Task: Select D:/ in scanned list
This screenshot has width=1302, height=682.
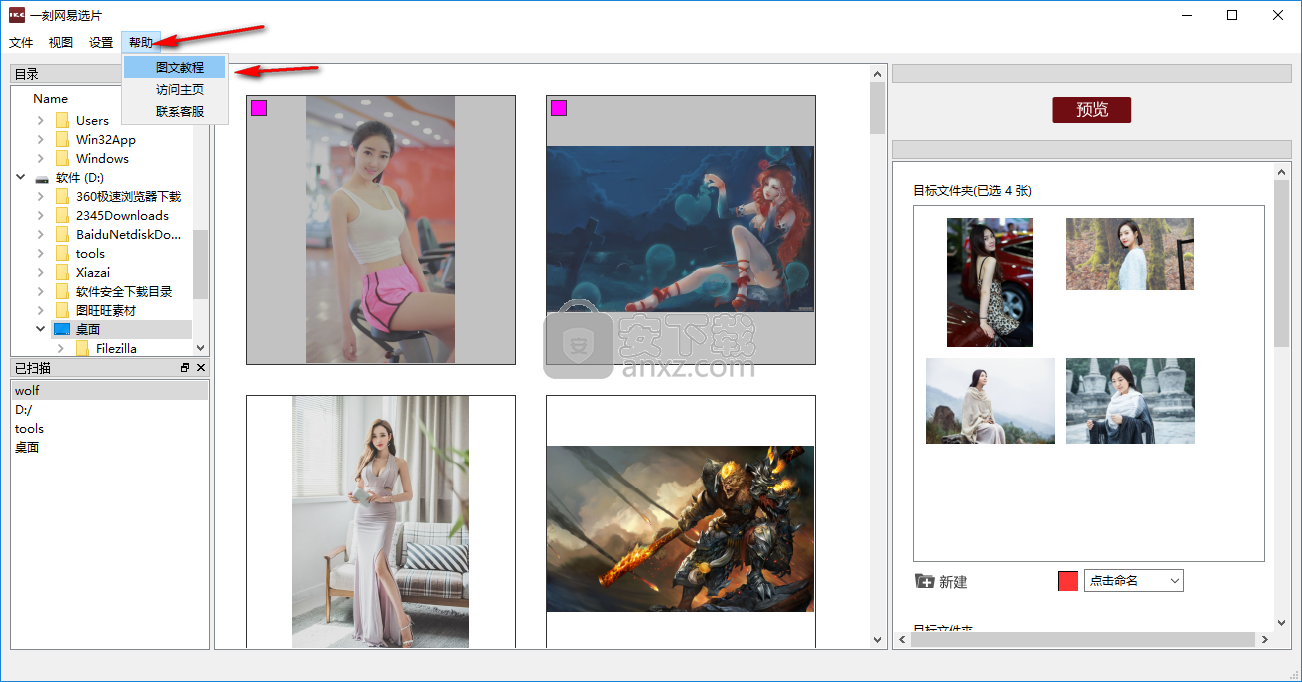Action: [x=110, y=410]
